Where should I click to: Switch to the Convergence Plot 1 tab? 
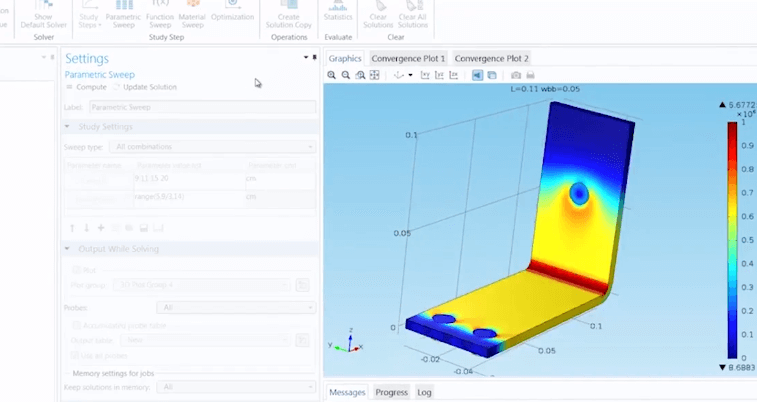410,59
